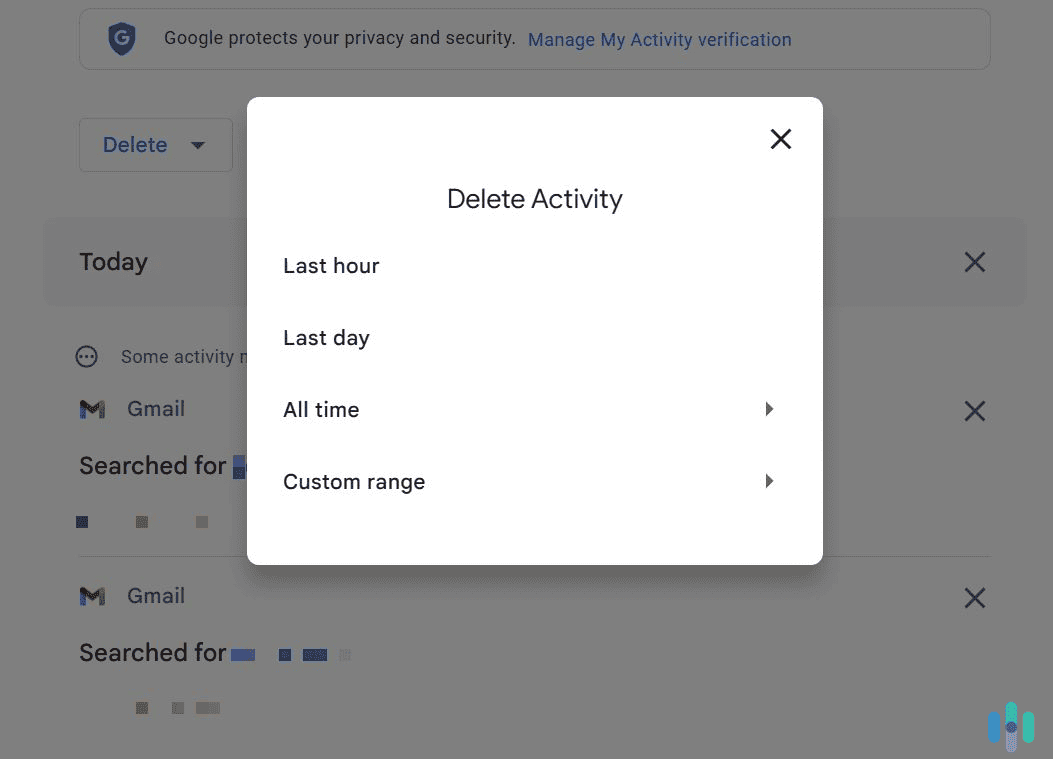Dismiss the Today activity group
The width and height of the screenshot is (1053, 759).
(x=974, y=261)
